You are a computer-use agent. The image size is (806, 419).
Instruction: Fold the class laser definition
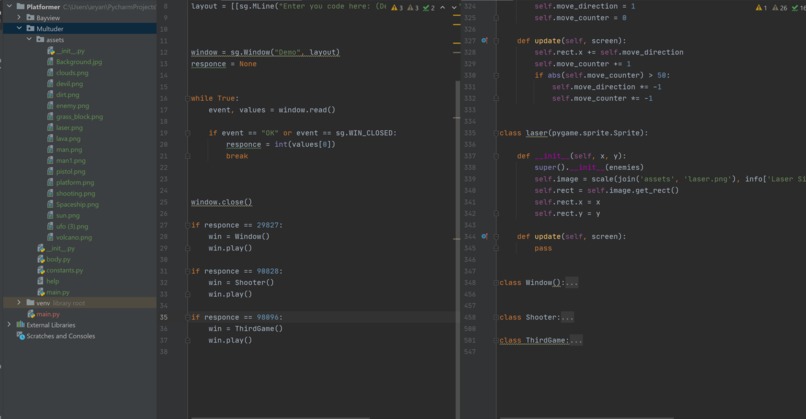(x=496, y=133)
